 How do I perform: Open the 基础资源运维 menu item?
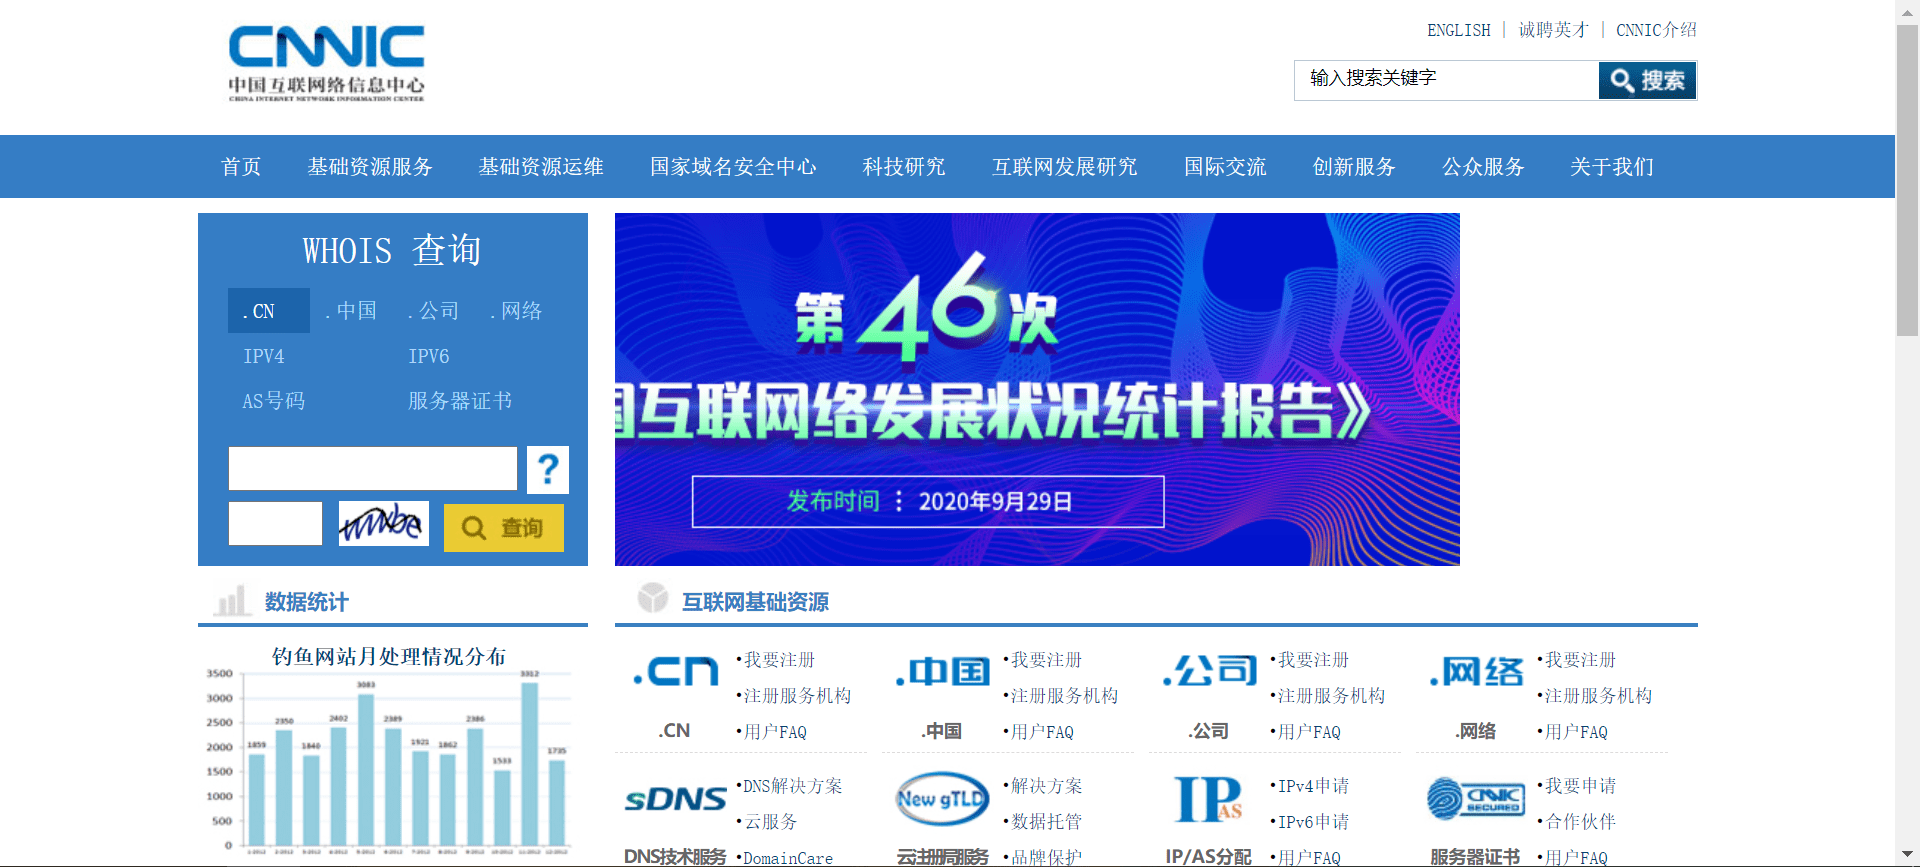point(541,167)
